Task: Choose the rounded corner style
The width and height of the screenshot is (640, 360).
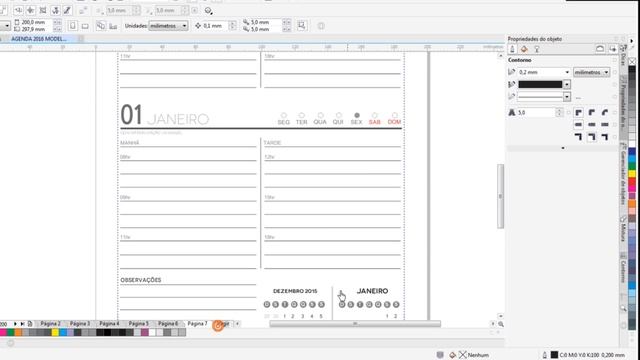Action: click(x=592, y=113)
